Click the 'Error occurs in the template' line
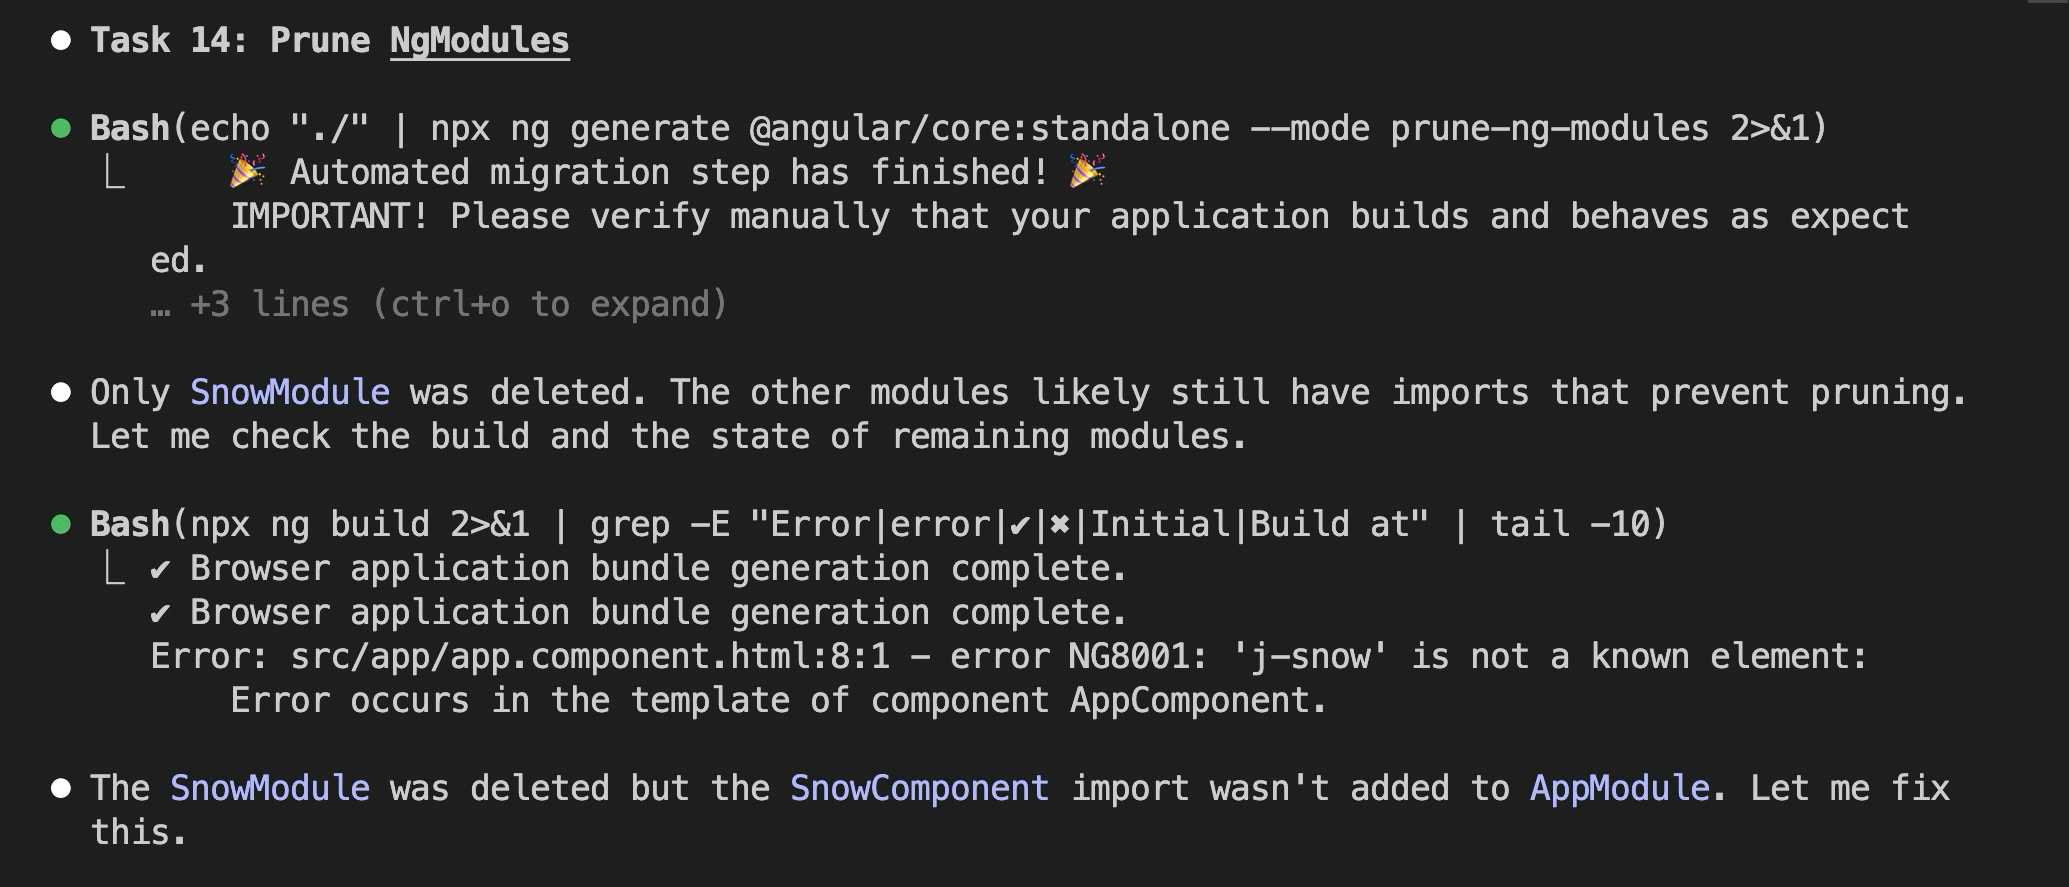Viewport: 2069px width, 887px height. coord(778,701)
